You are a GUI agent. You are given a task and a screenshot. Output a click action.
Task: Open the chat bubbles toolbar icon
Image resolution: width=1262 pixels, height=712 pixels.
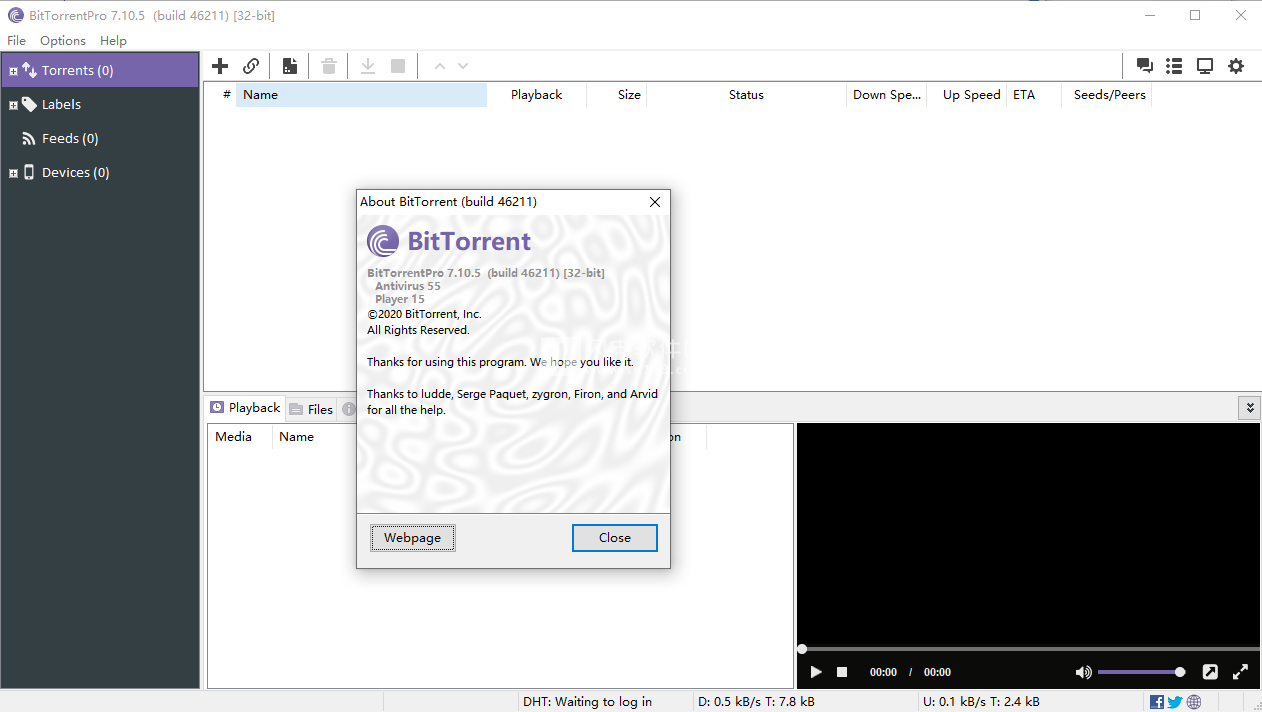pos(1145,66)
